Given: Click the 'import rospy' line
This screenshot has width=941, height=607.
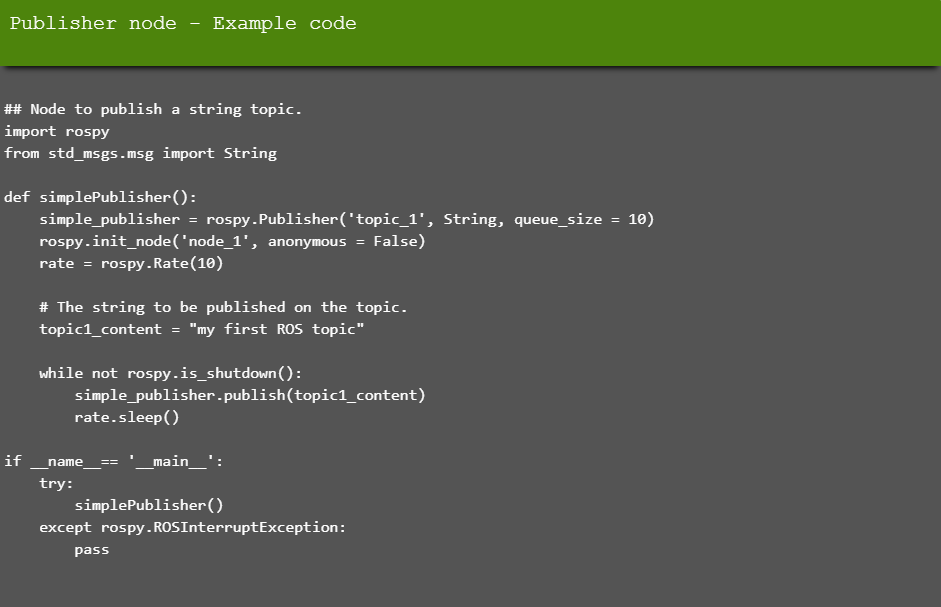Looking at the screenshot, I should 57,131.
